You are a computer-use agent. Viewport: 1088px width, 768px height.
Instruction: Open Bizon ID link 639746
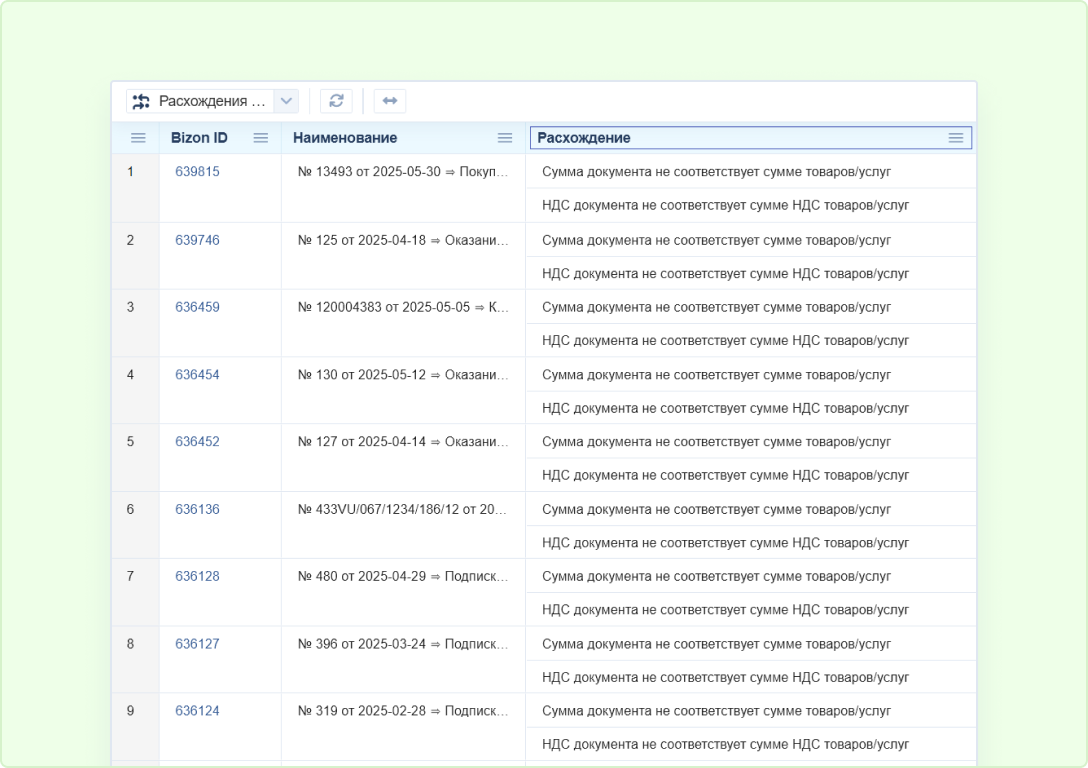click(197, 240)
